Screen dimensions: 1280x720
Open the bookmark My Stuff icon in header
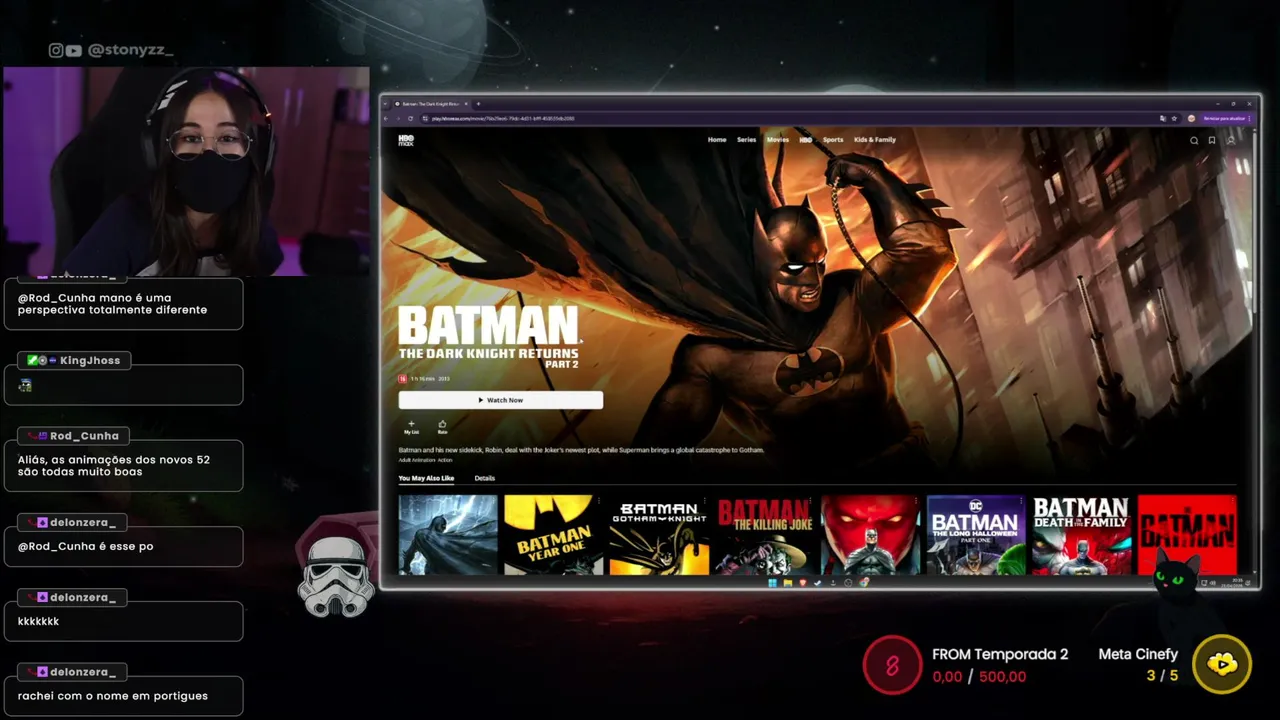(x=1212, y=140)
